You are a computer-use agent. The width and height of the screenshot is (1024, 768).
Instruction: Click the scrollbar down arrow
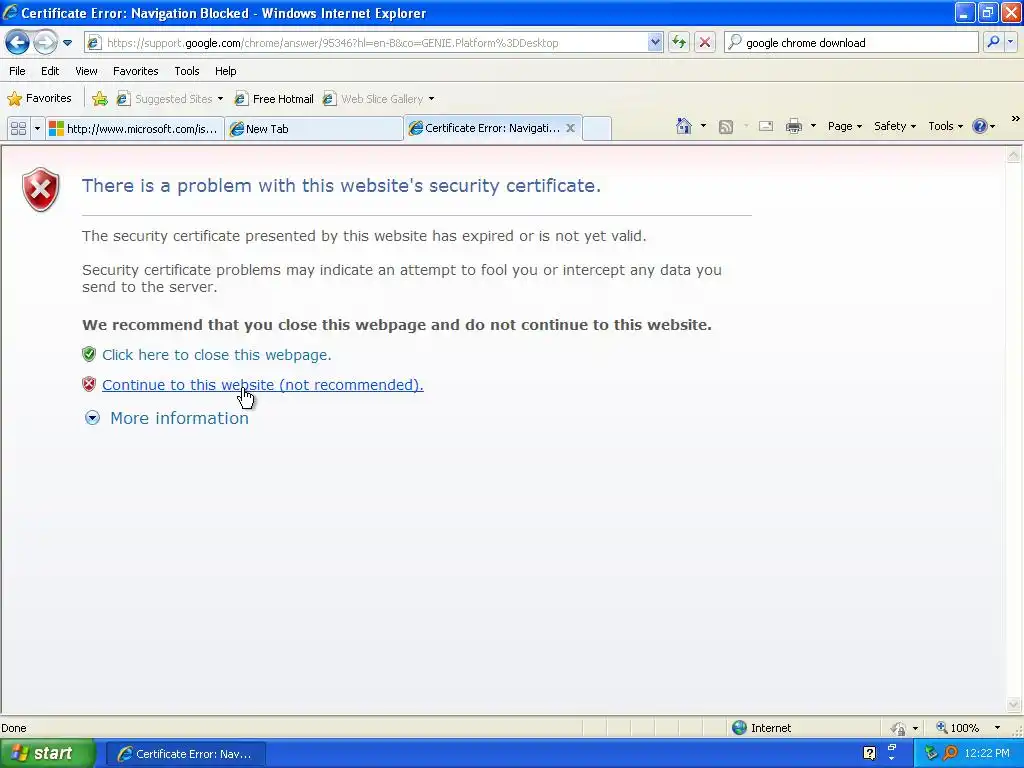point(1014,704)
